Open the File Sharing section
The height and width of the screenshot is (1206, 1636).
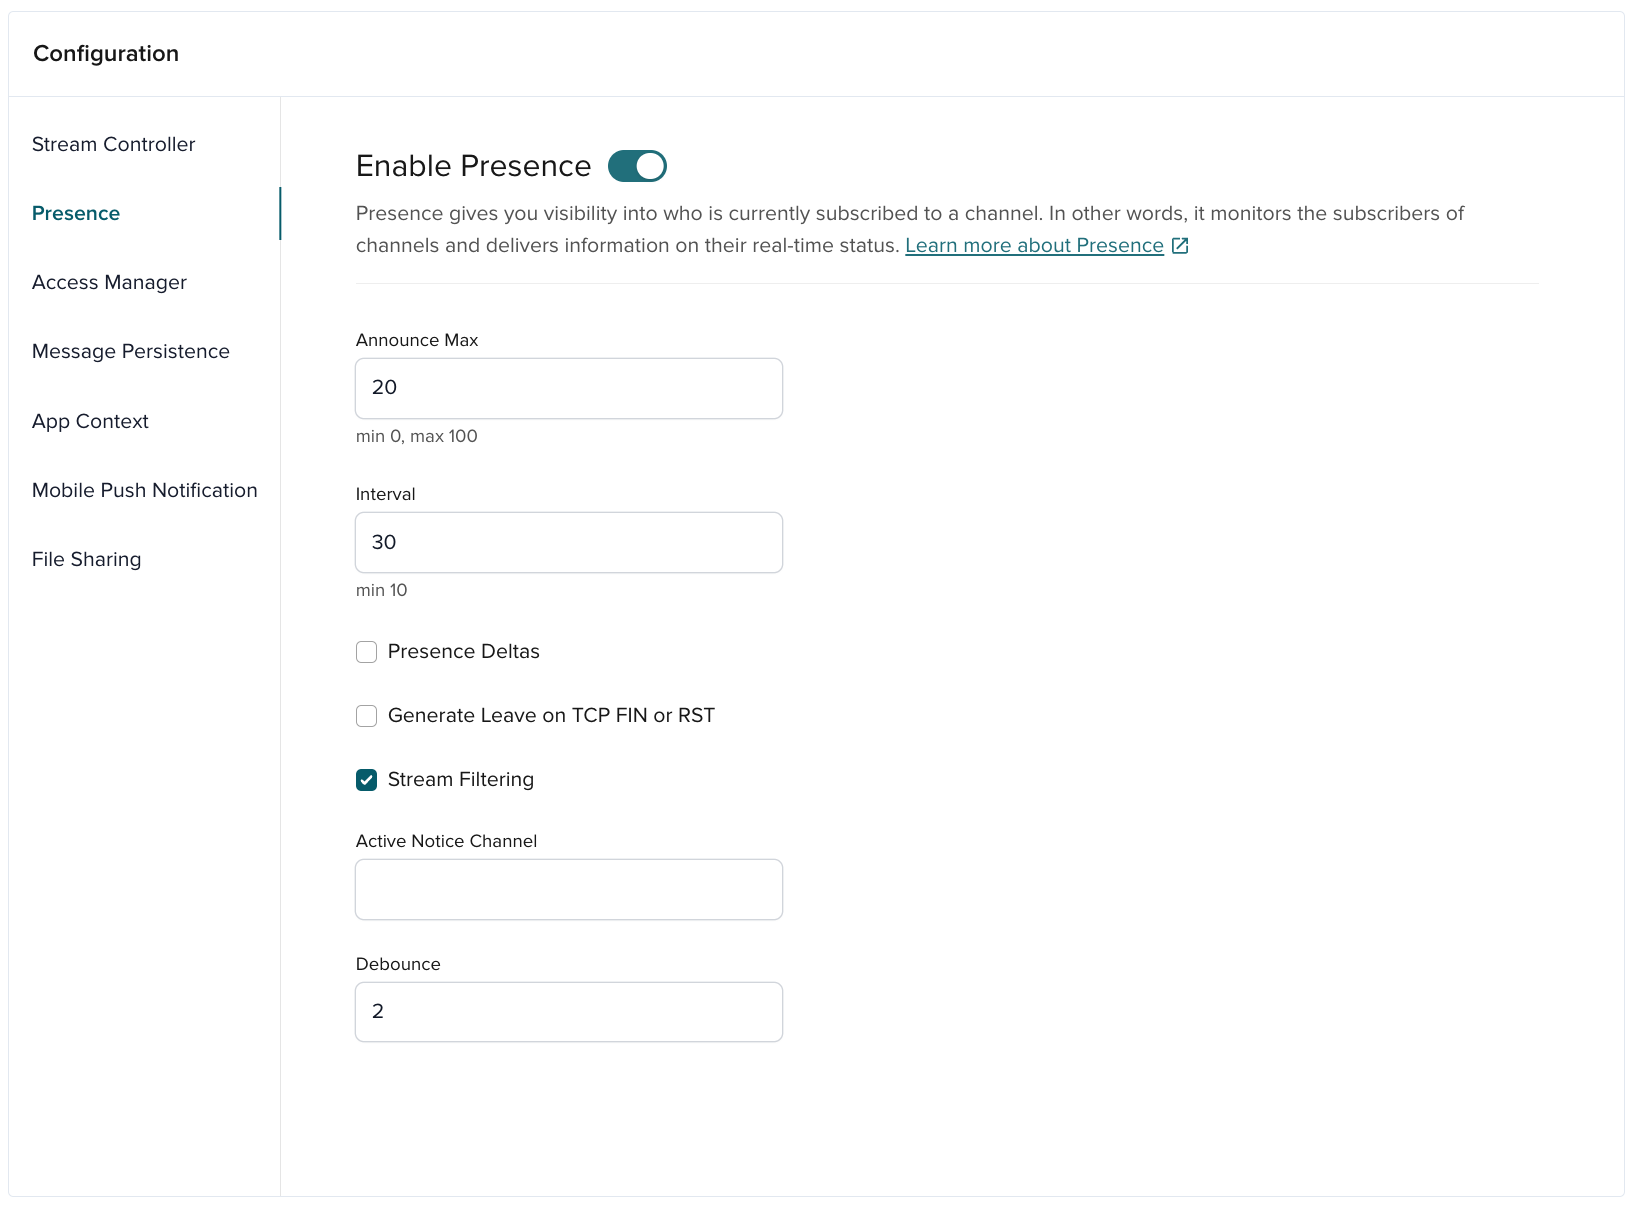[86, 559]
